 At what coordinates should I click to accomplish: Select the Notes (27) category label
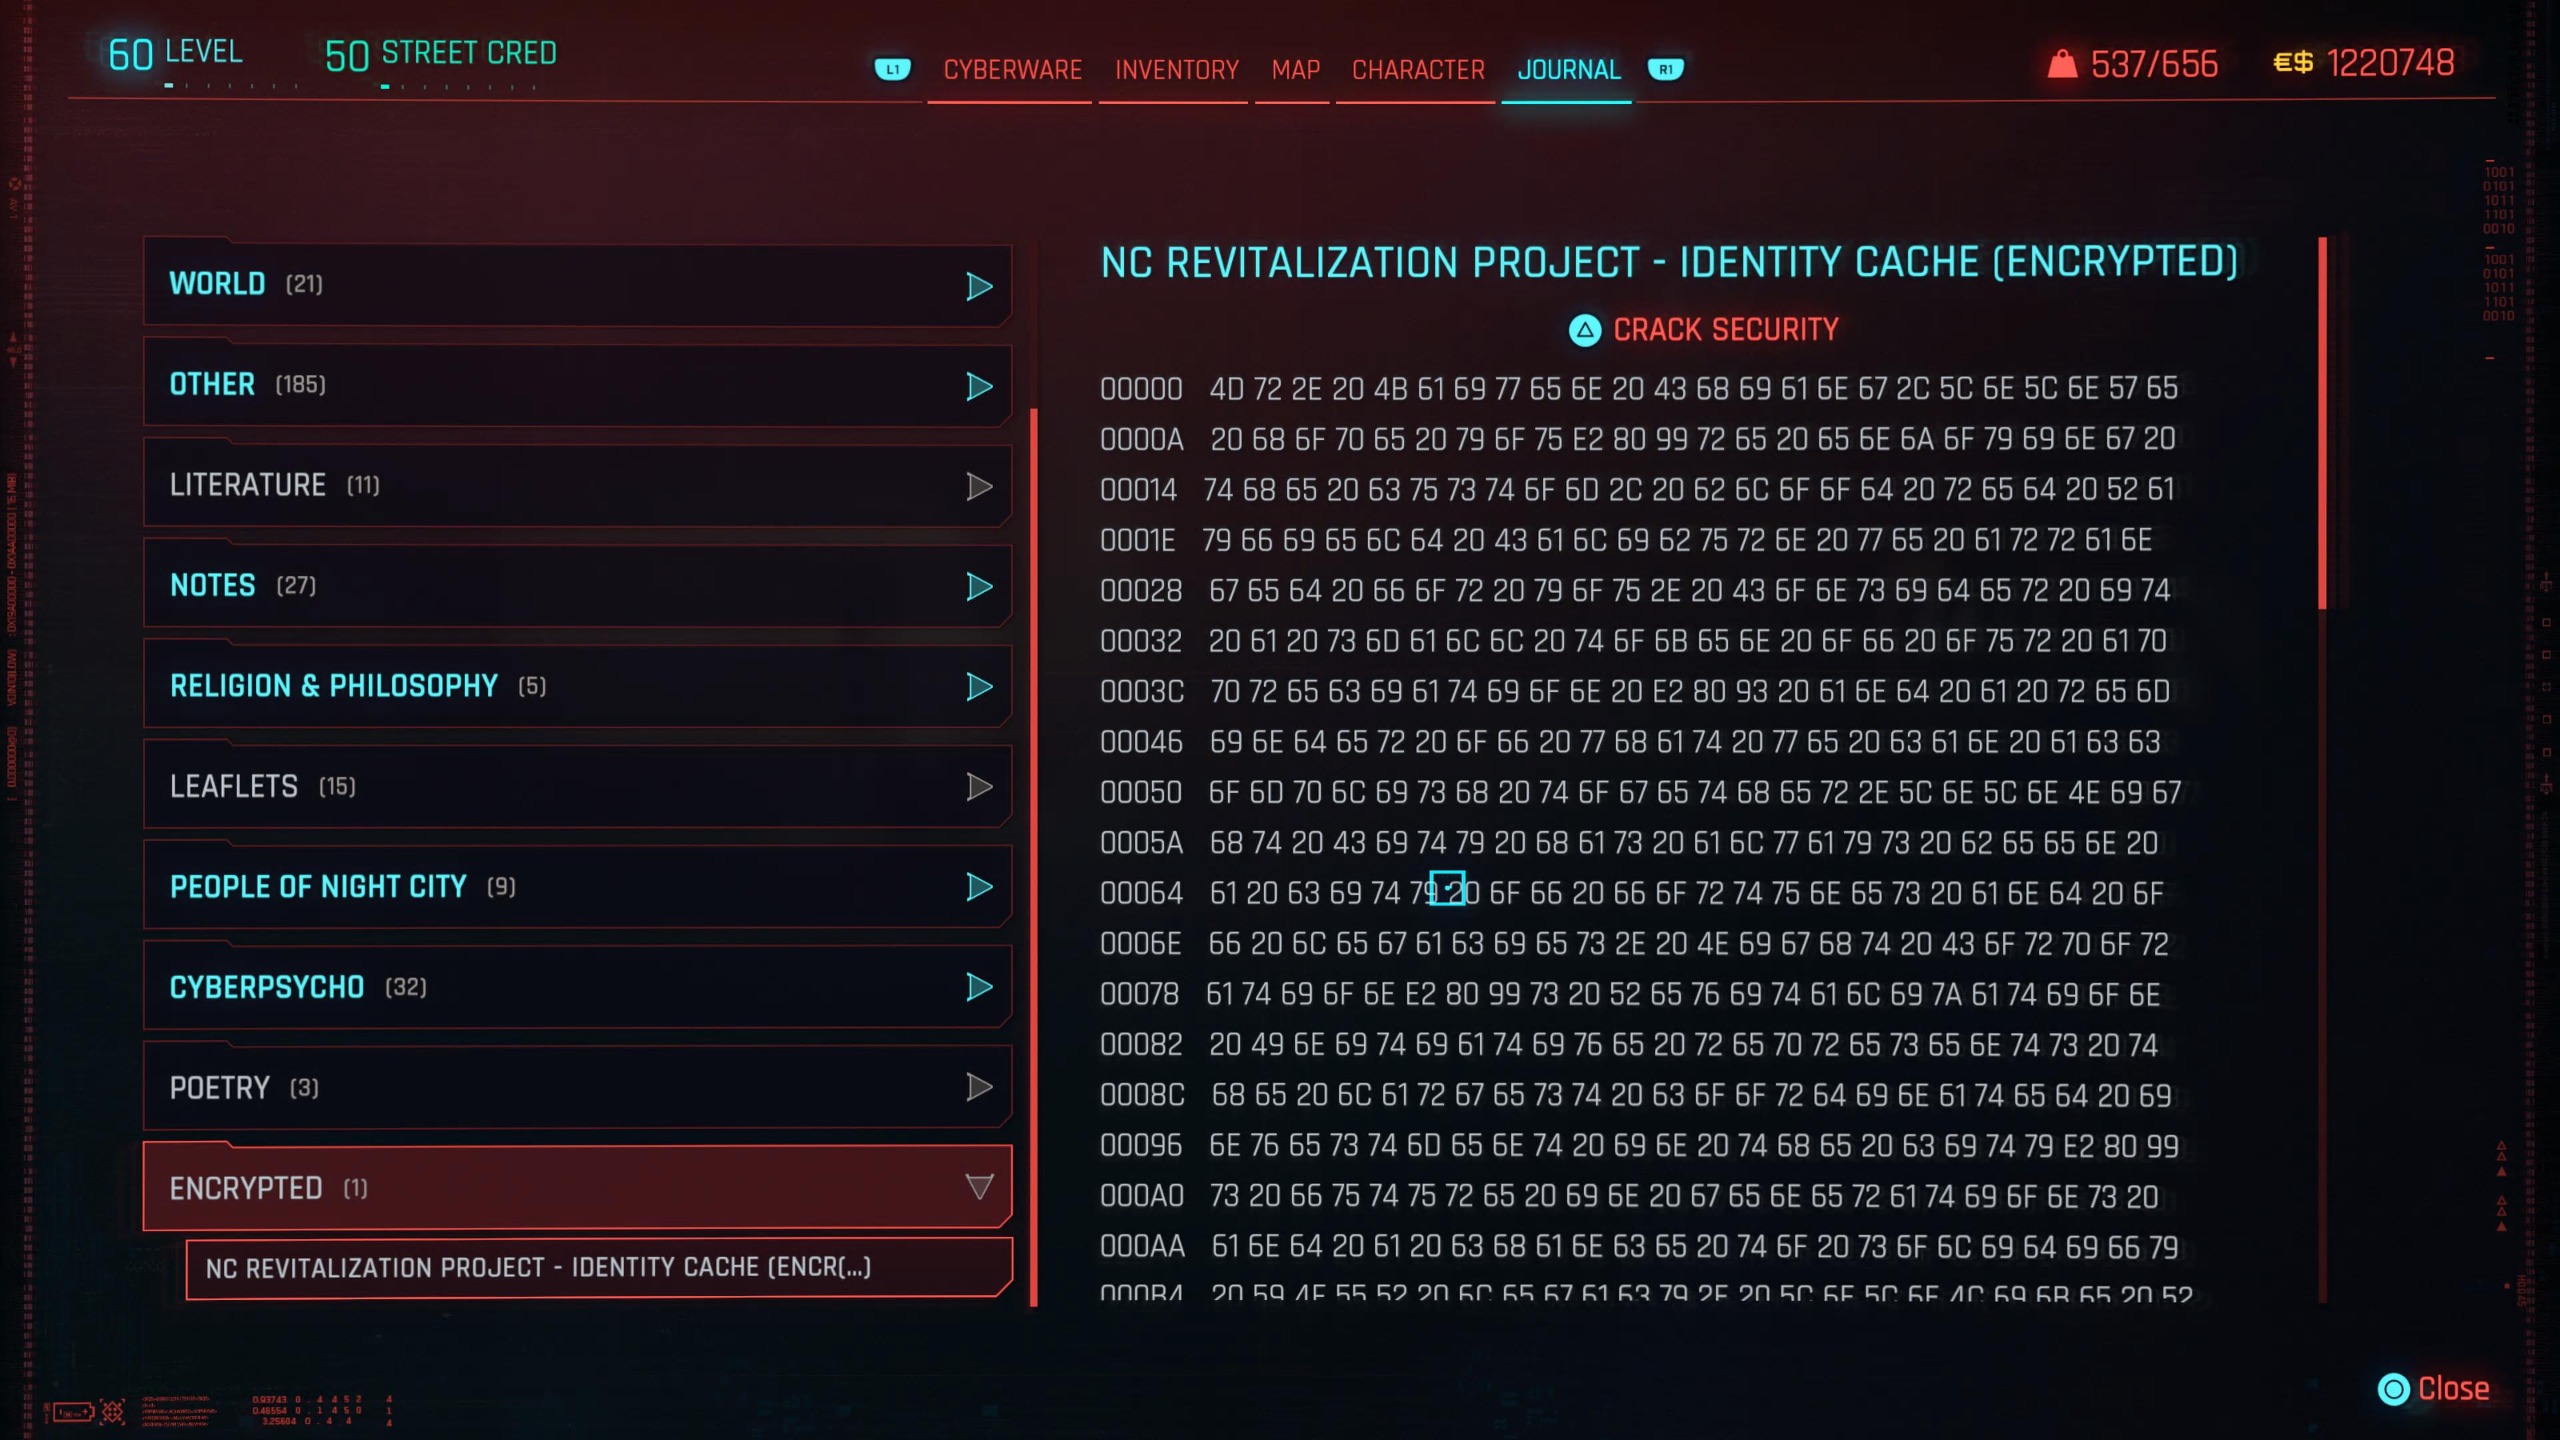pyautogui.click(x=243, y=585)
